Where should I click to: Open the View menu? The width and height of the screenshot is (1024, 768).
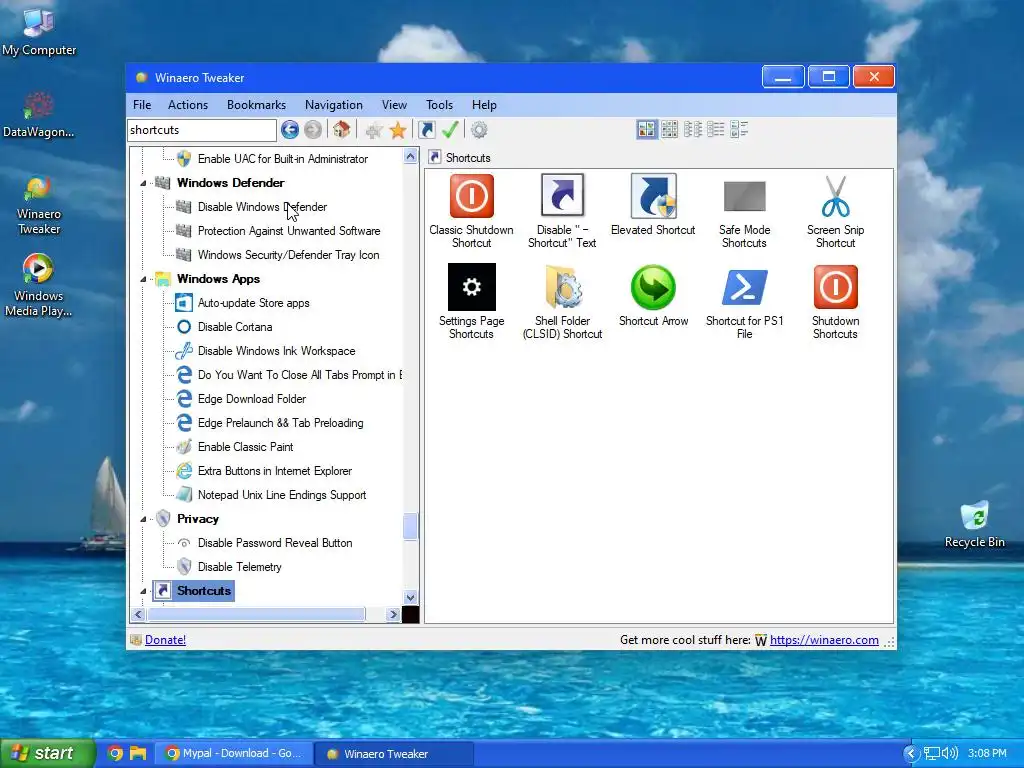pyautogui.click(x=394, y=104)
